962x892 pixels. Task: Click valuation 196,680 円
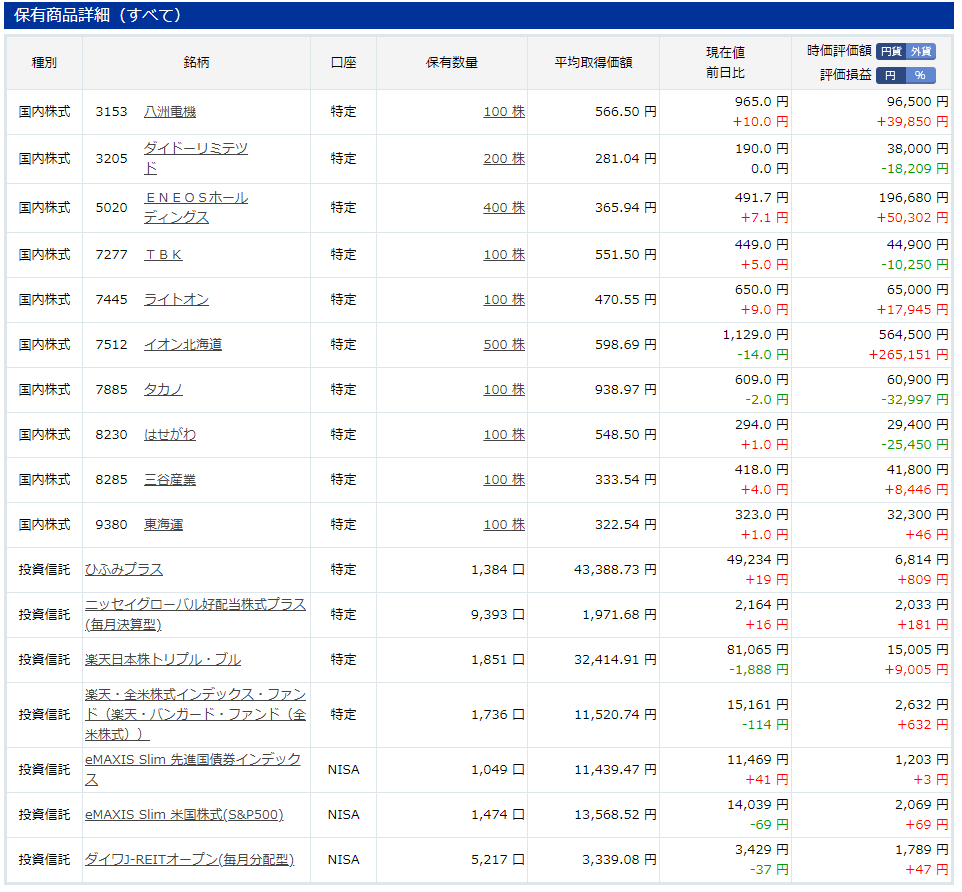point(914,198)
